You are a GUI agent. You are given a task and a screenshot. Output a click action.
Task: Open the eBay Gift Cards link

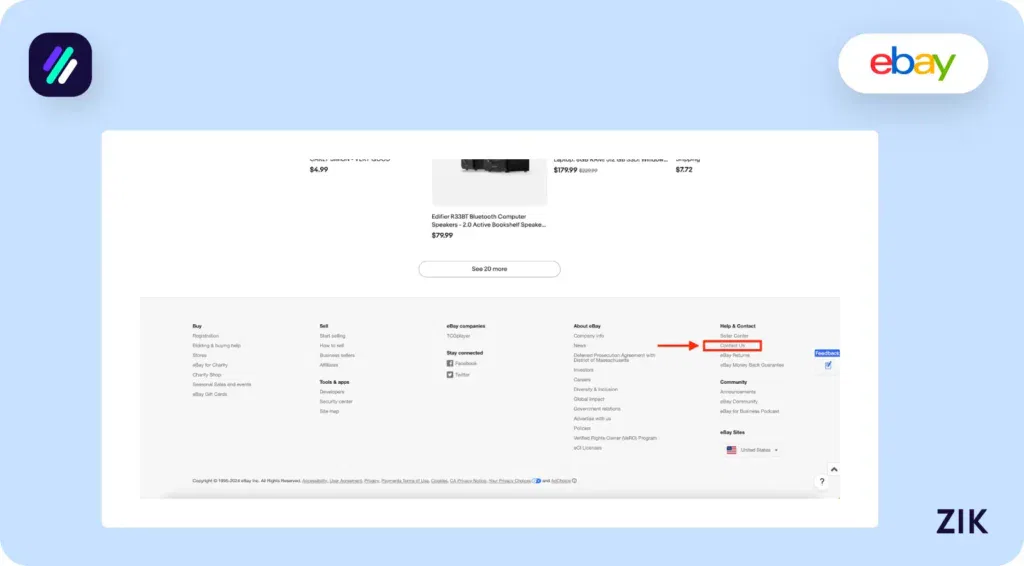click(x=210, y=394)
